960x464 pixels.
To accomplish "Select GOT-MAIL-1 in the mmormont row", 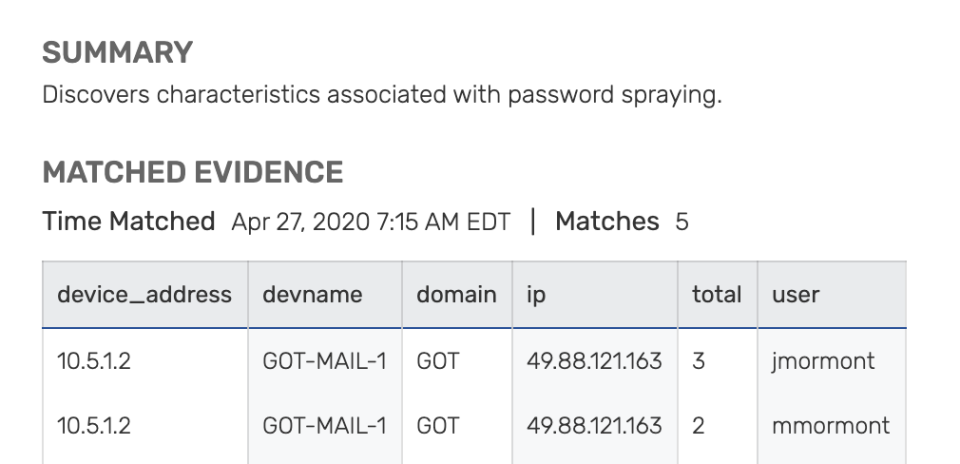I will point(324,426).
